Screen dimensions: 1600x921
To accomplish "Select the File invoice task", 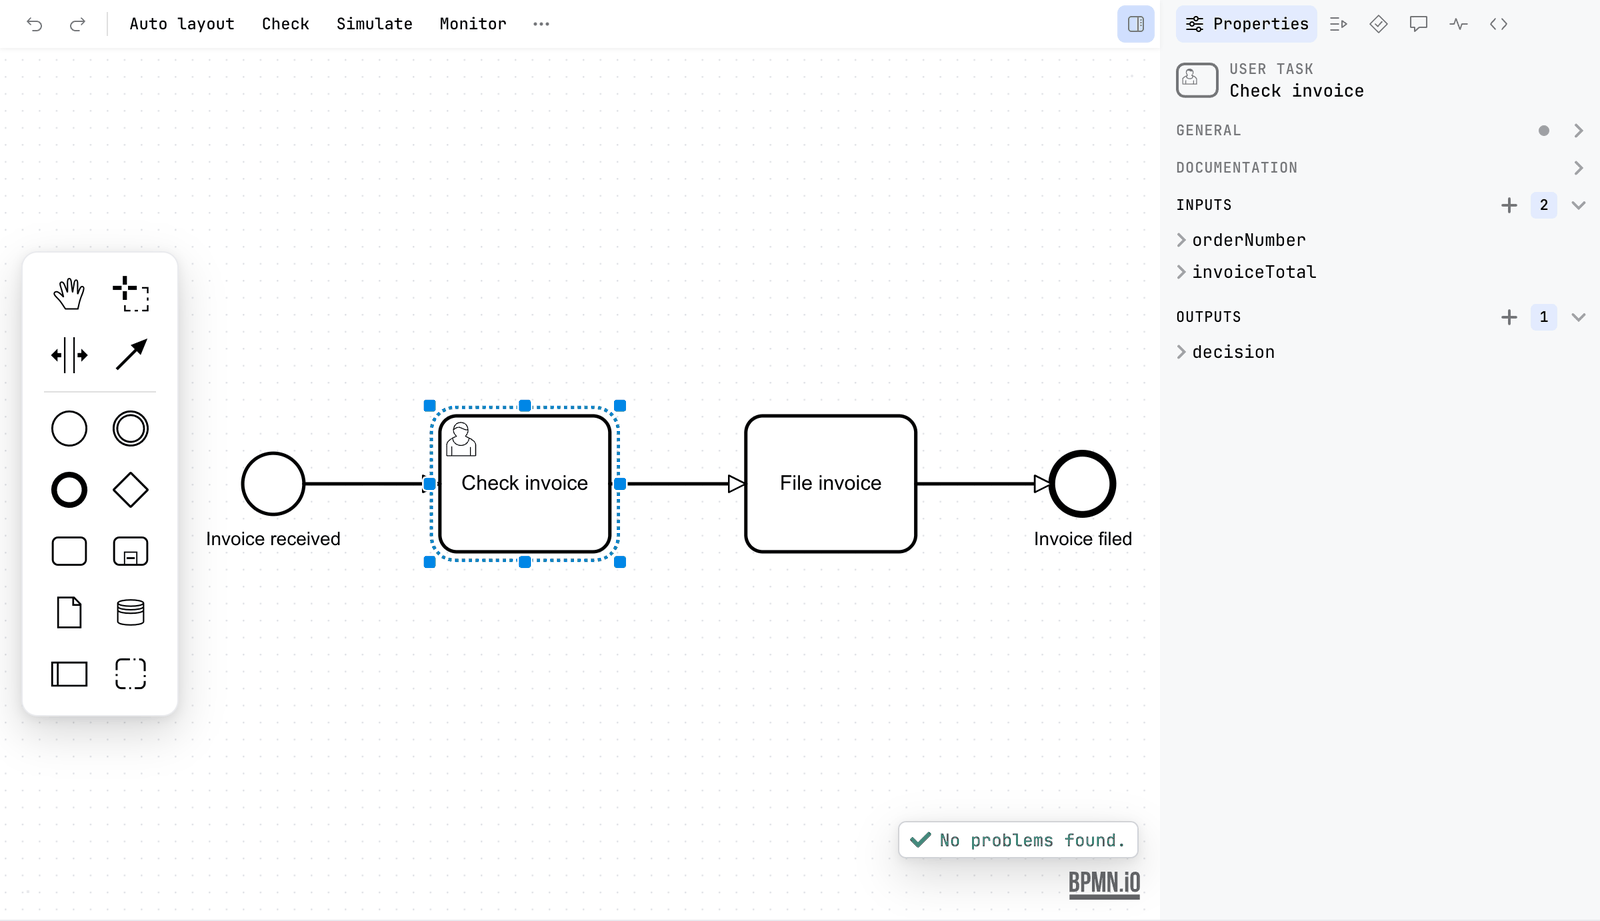I will point(831,484).
